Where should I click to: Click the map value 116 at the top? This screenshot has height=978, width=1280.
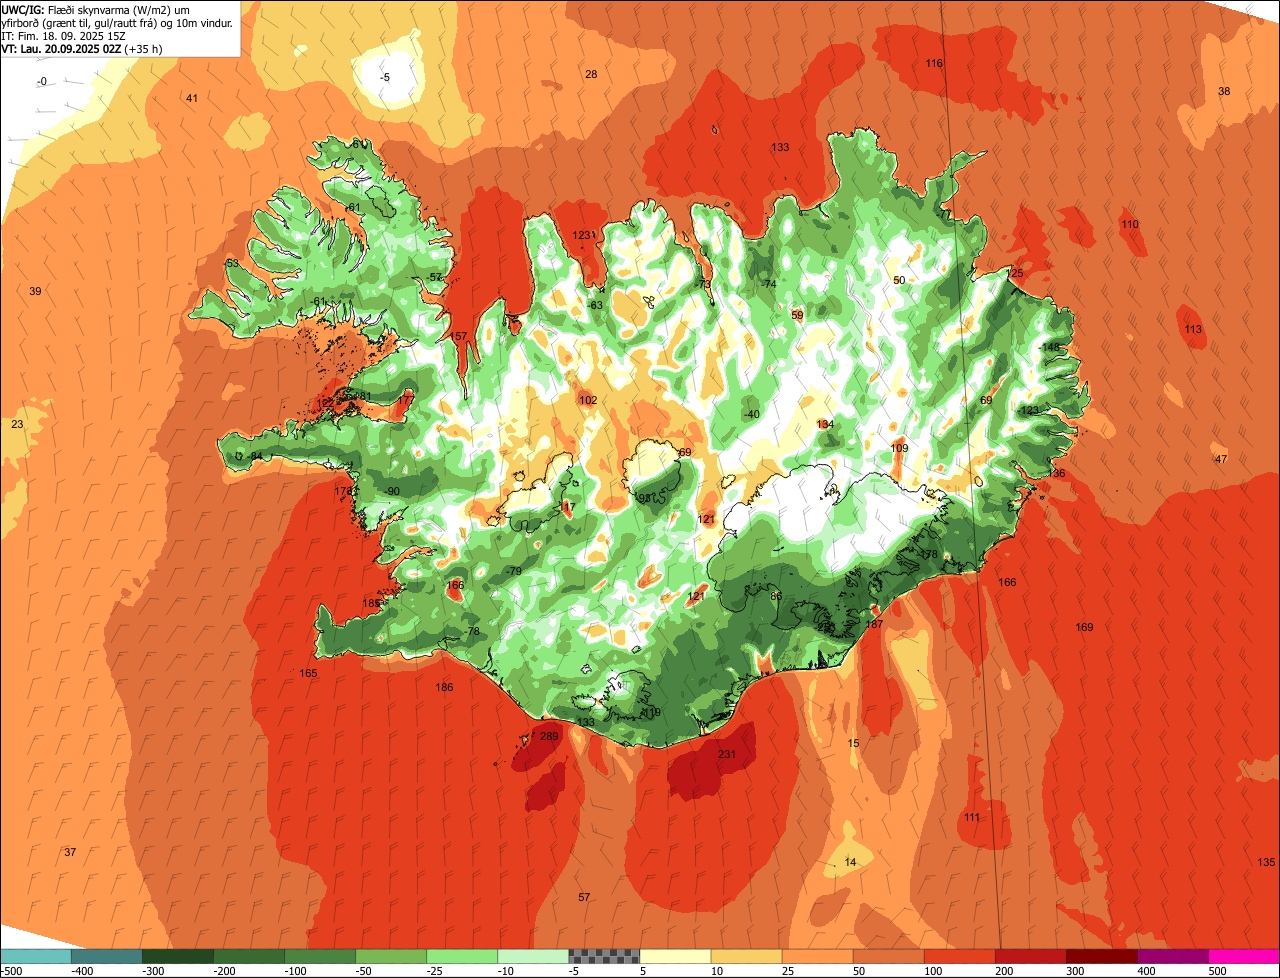click(x=934, y=63)
